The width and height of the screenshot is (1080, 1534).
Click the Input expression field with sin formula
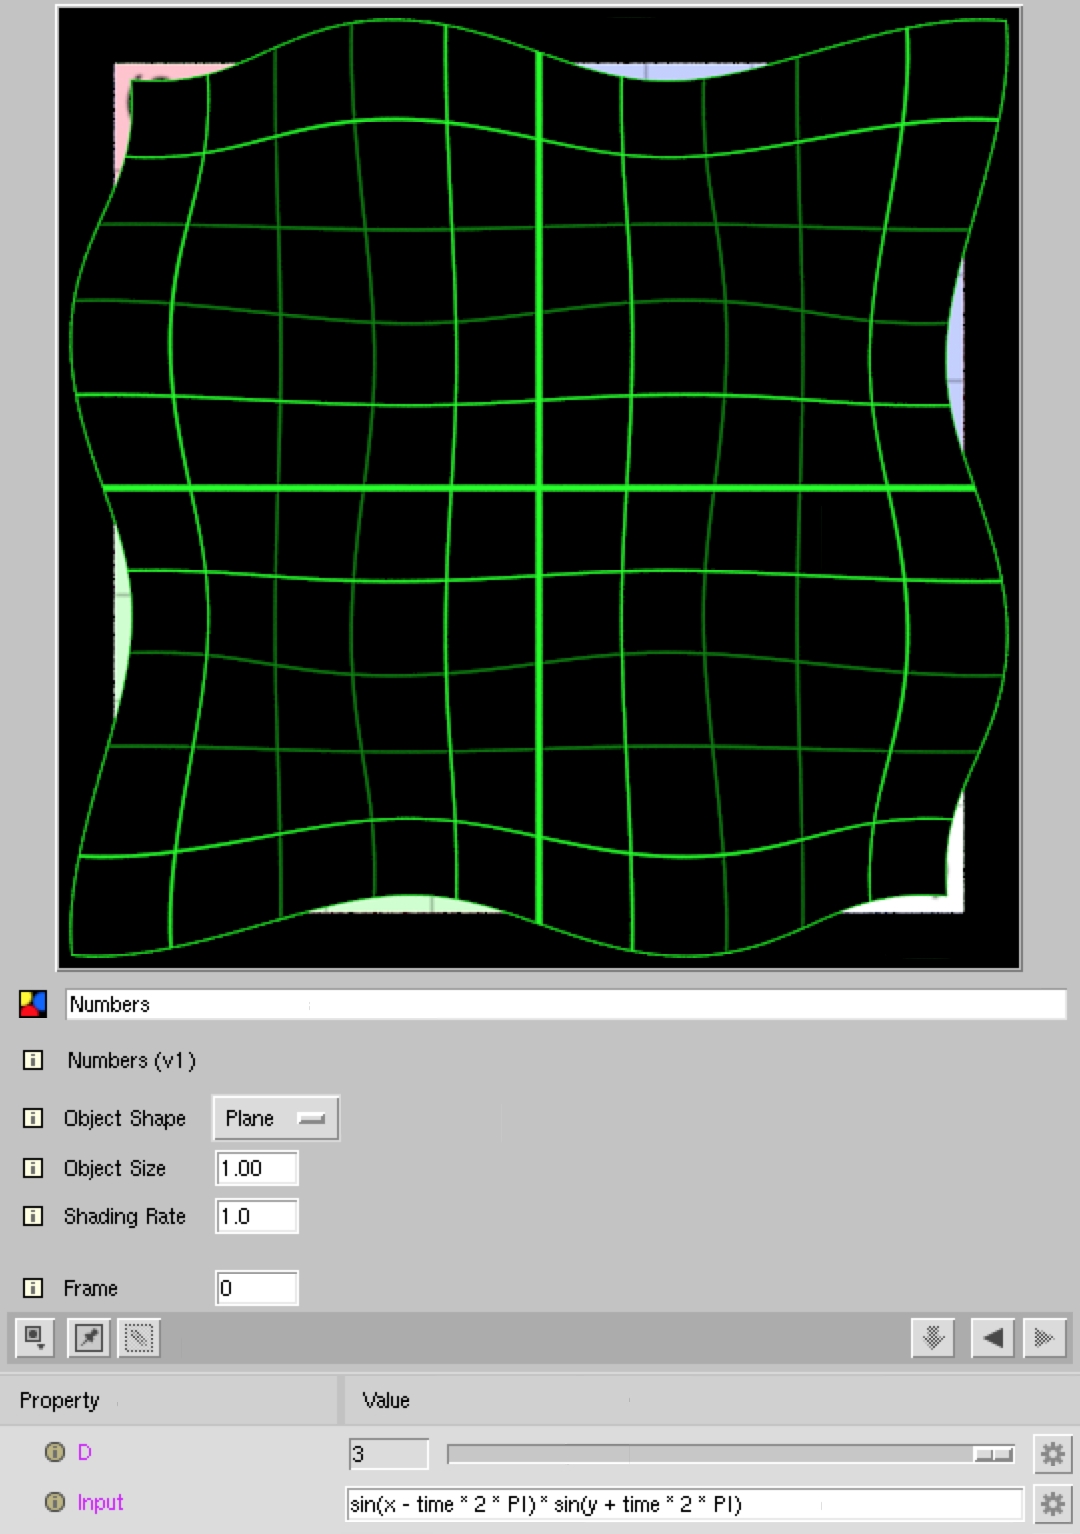click(x=685, y=1504)
